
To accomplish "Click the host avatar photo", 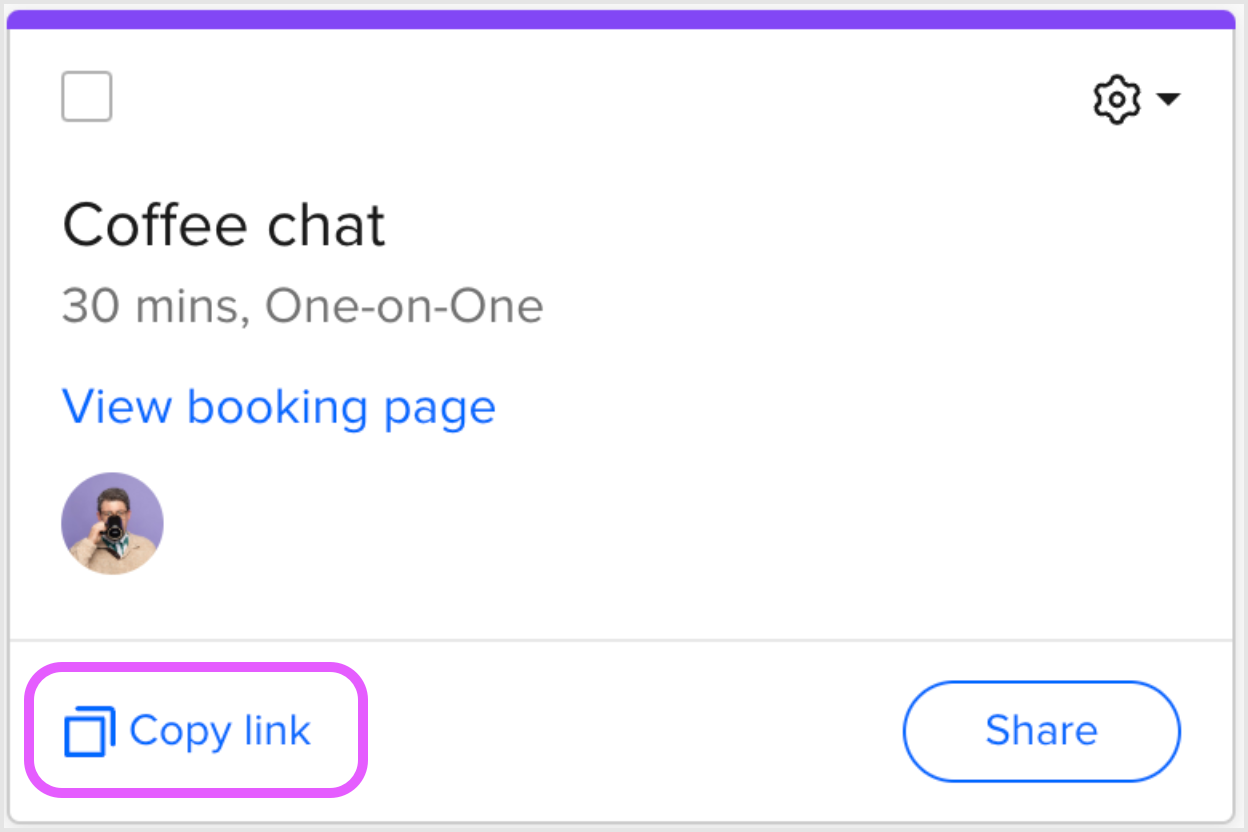I will pyautogui.click(x=112, y=523).
